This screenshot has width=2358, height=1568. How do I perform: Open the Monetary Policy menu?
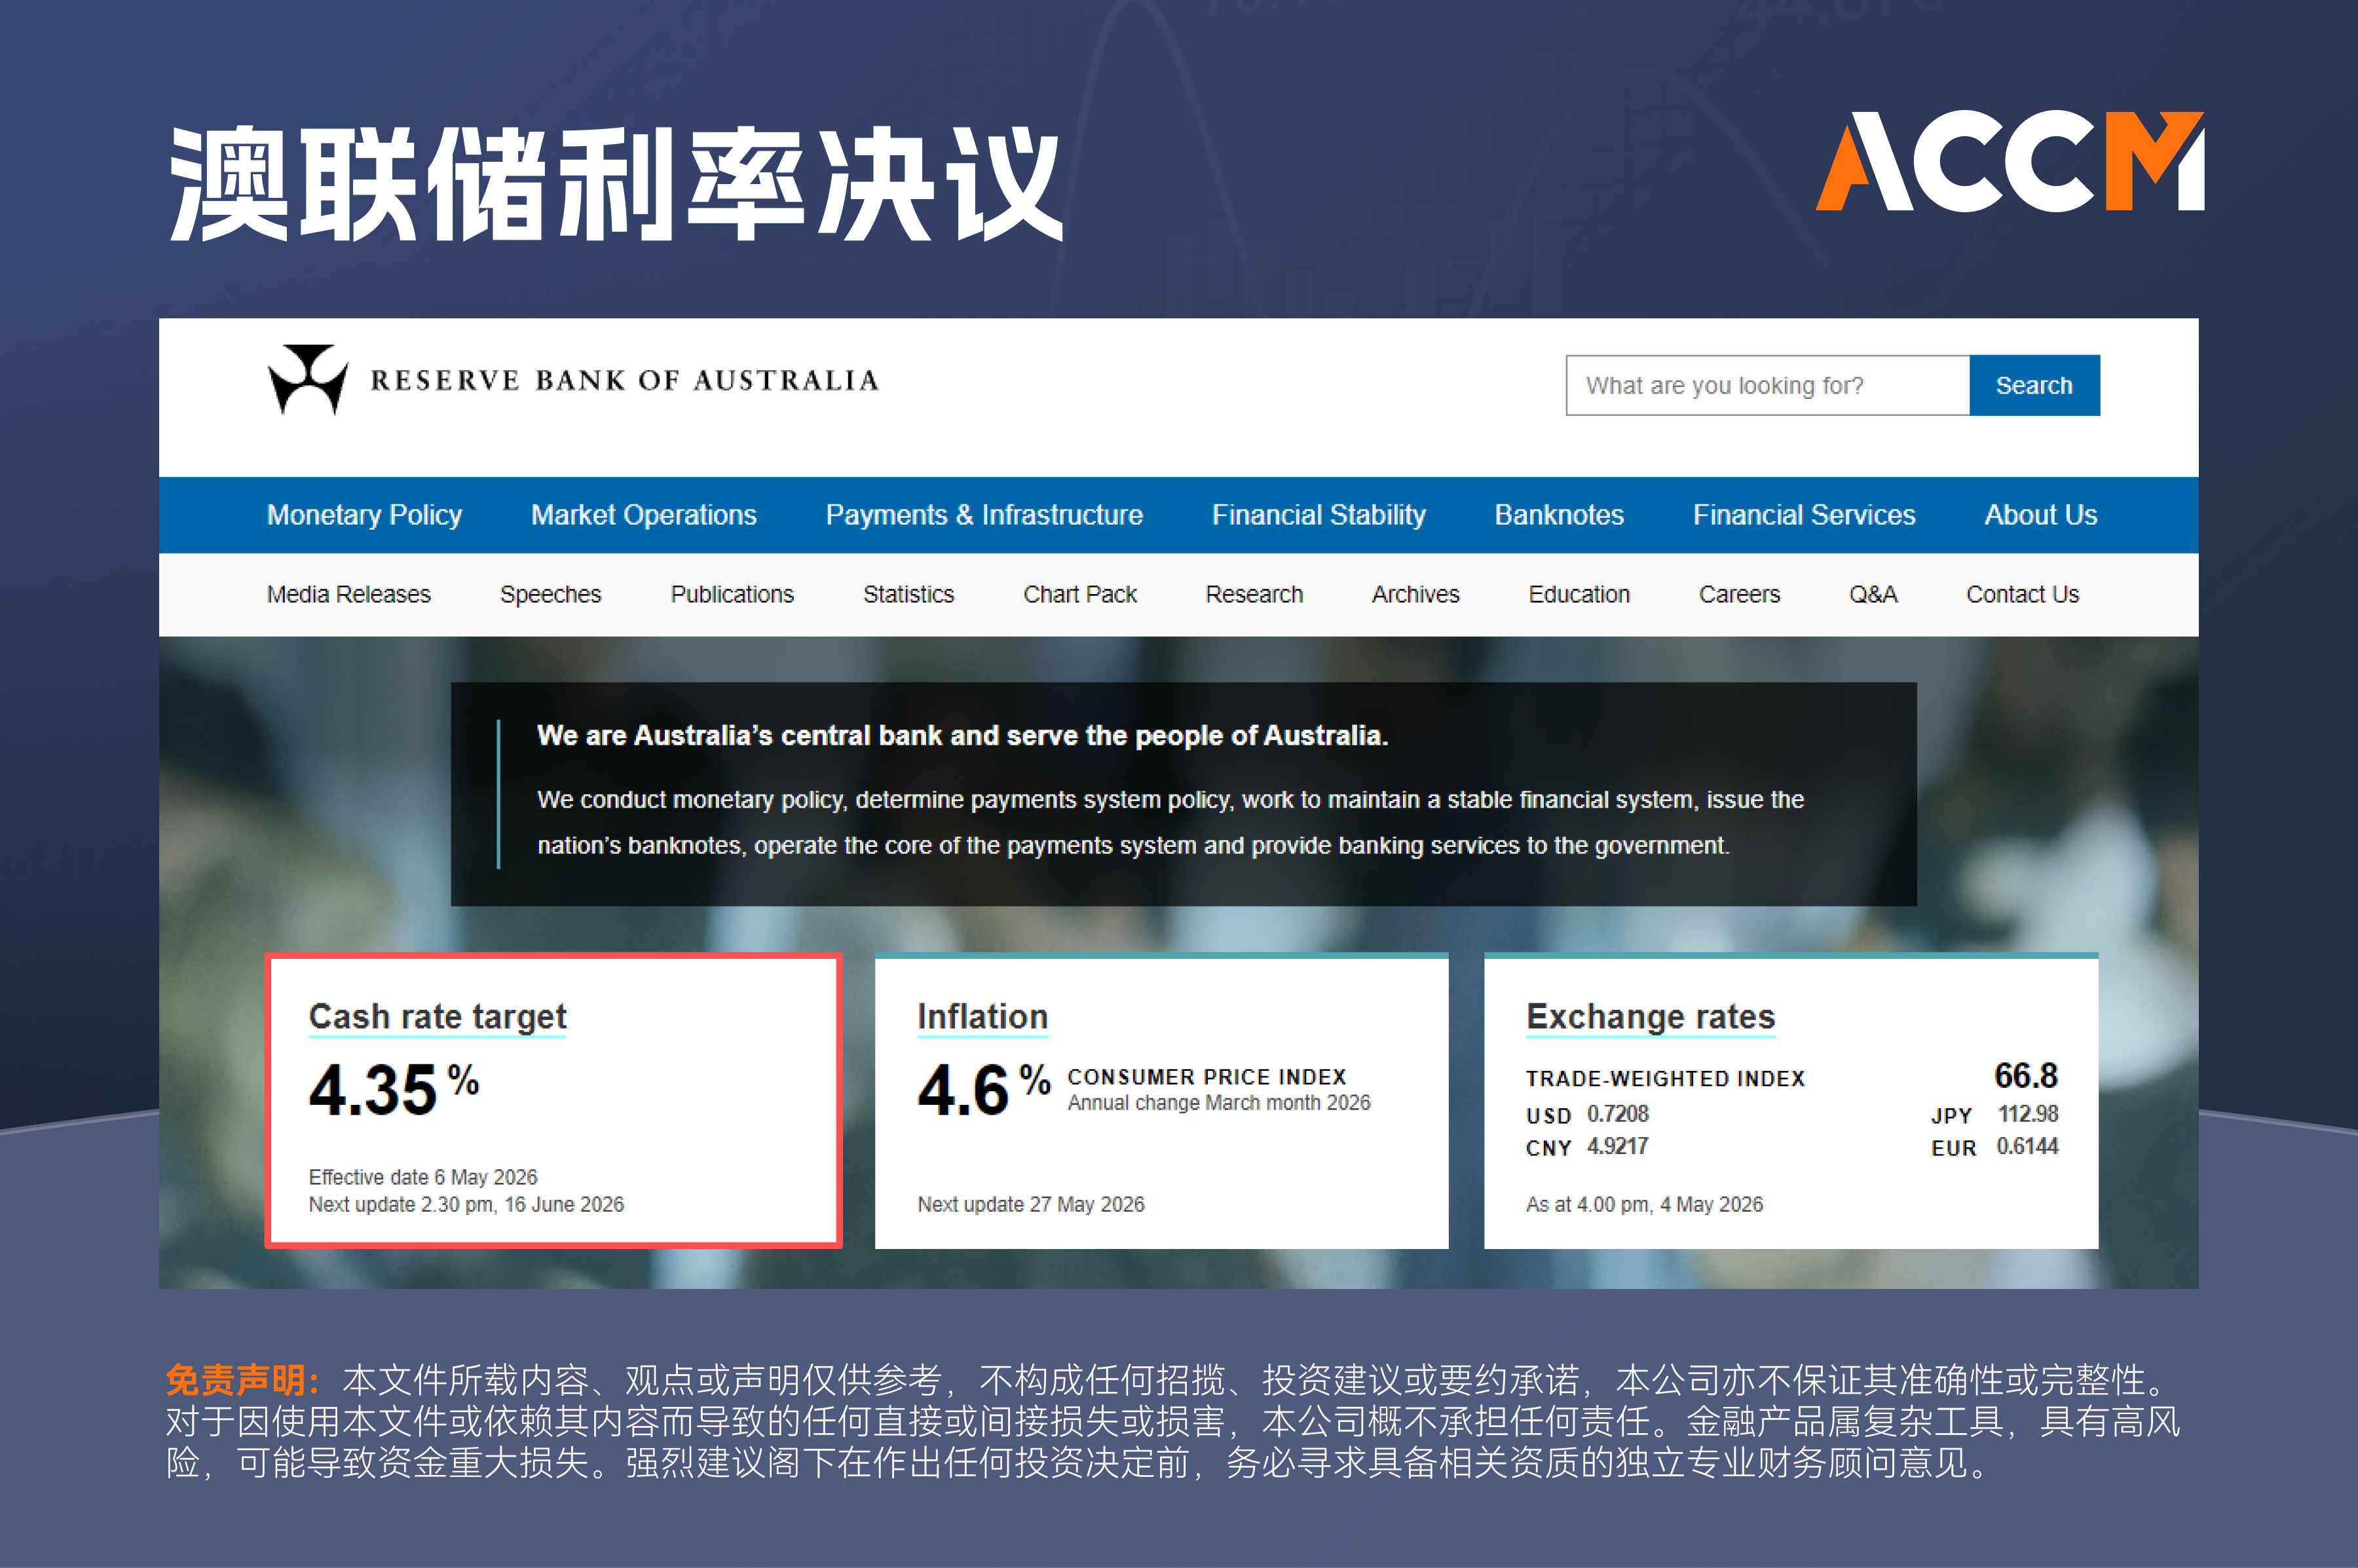(x=364, y=515)
